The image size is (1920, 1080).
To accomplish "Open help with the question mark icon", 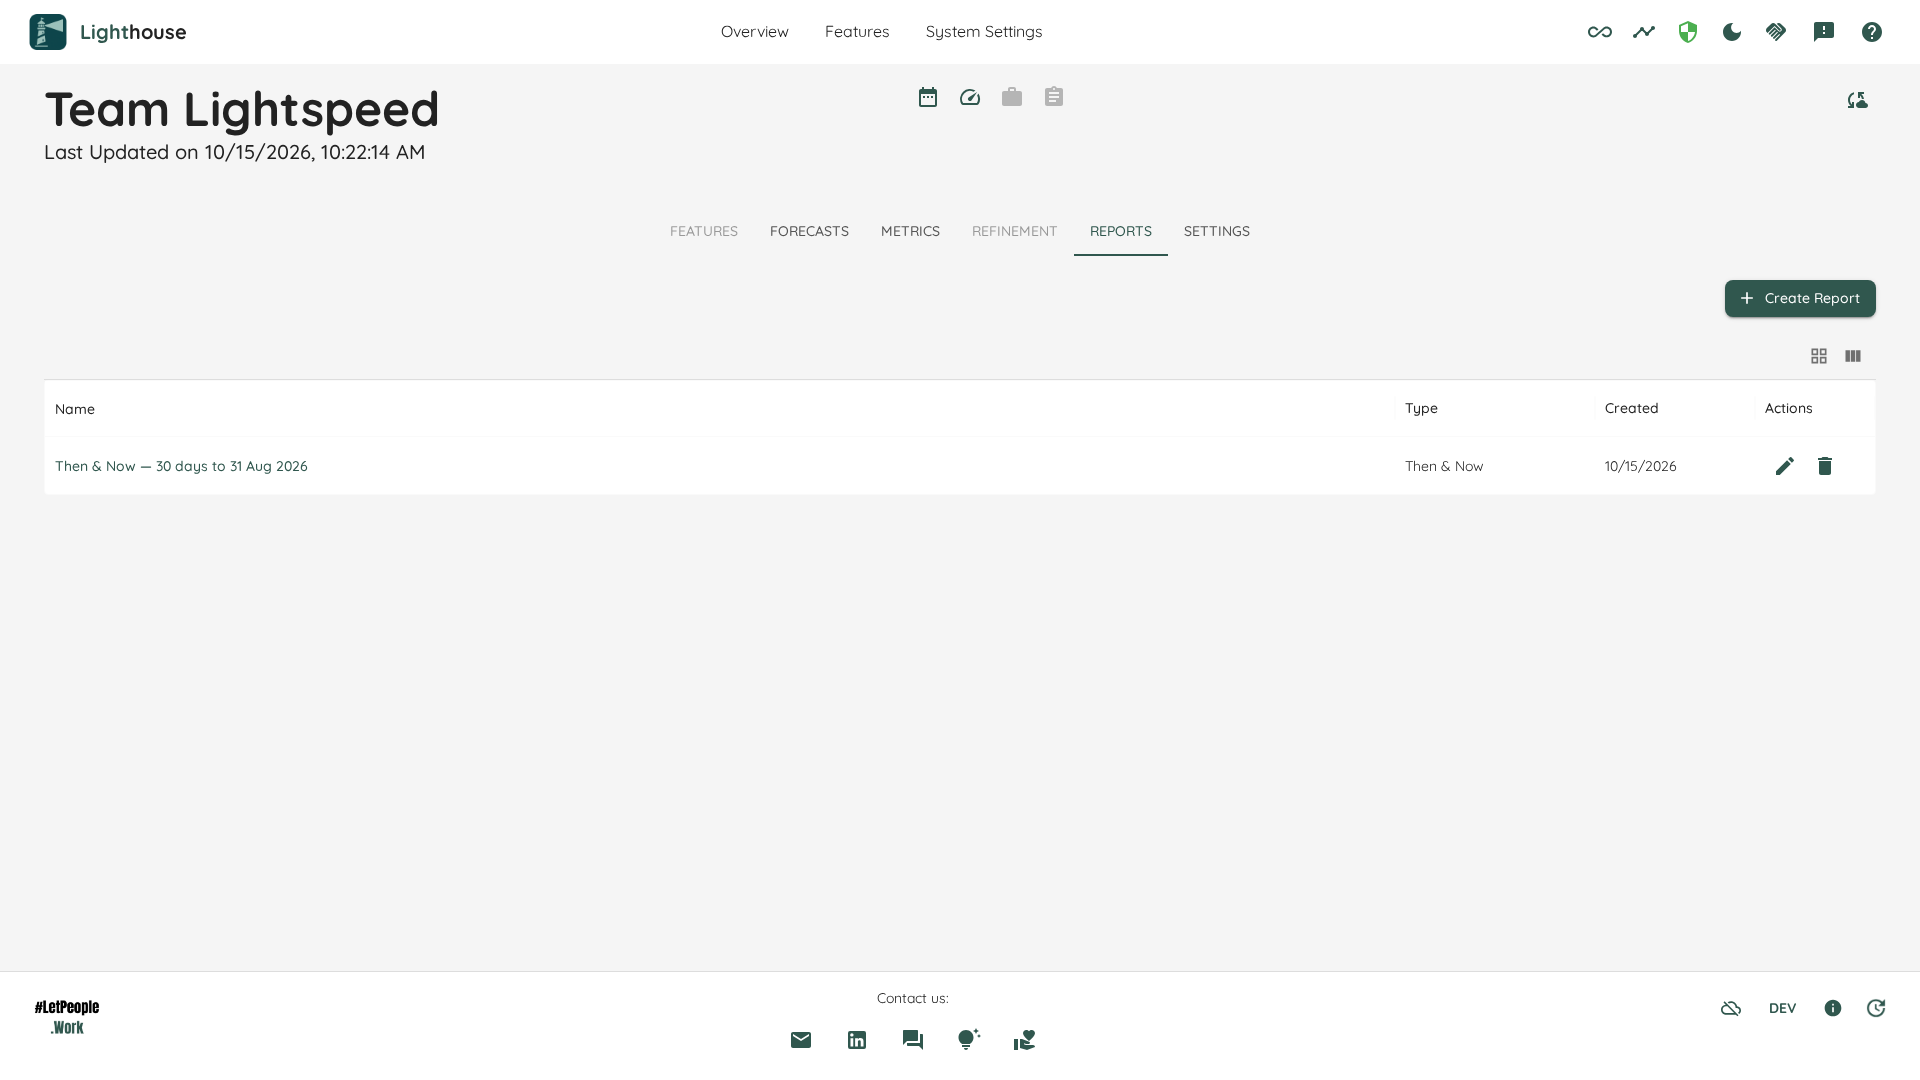I will click(x=1872, y=32).
